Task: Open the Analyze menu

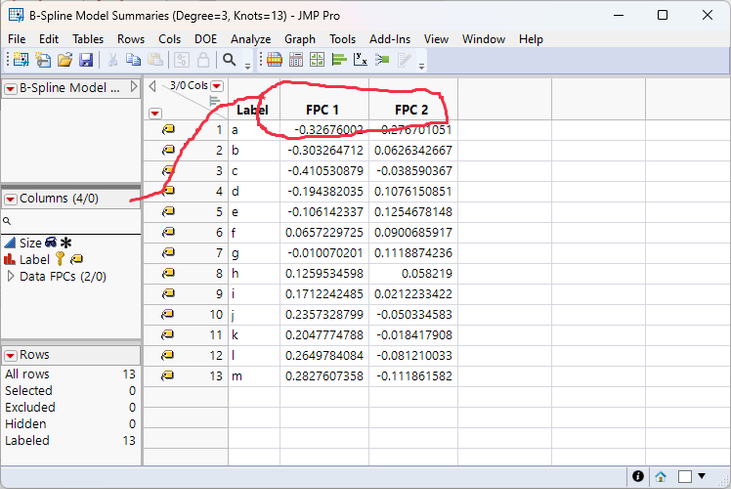Action: 250,39
